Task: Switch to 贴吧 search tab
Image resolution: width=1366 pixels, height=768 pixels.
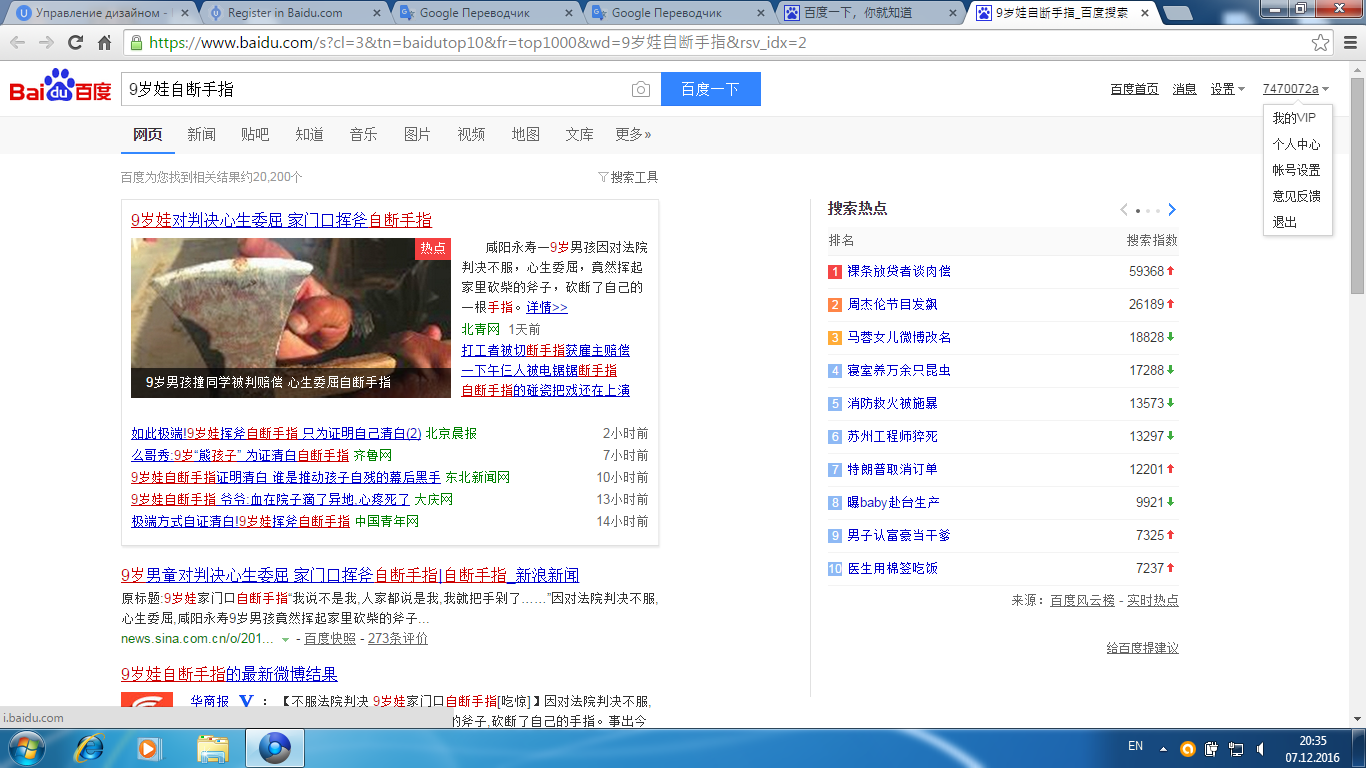Action: pyautogui.click(x=255, y=134)
